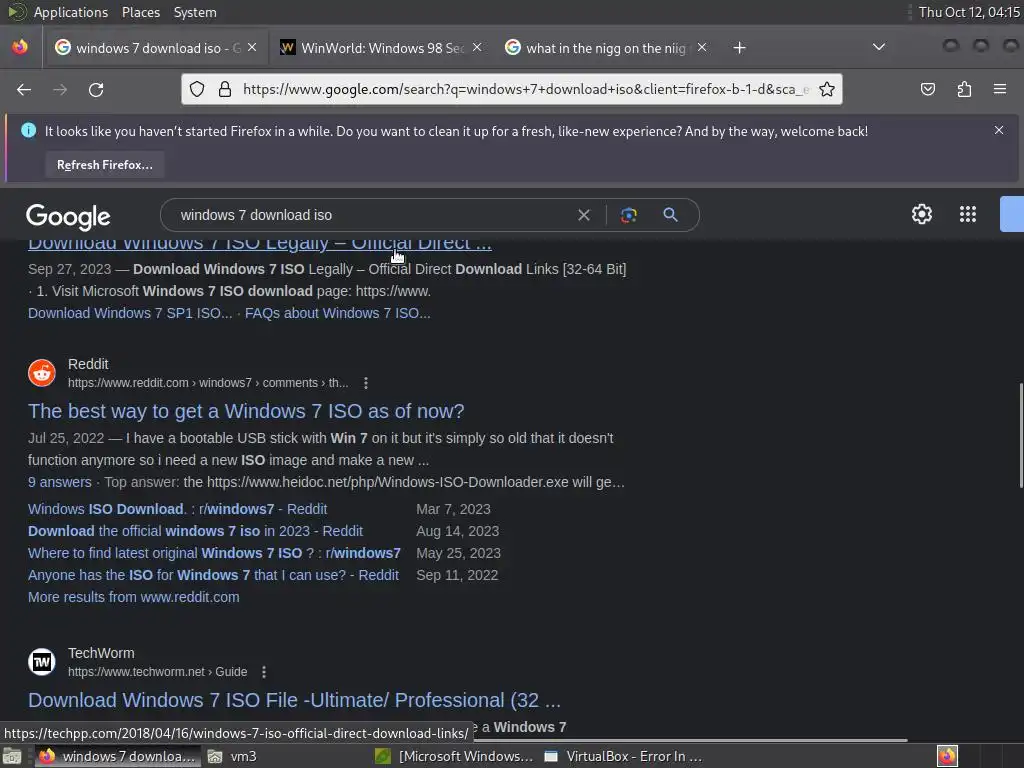Viewport: 1024px width, 768px height.
Task: Switch to the Microsoft Windows taskbar window
Action: point(455,756)
